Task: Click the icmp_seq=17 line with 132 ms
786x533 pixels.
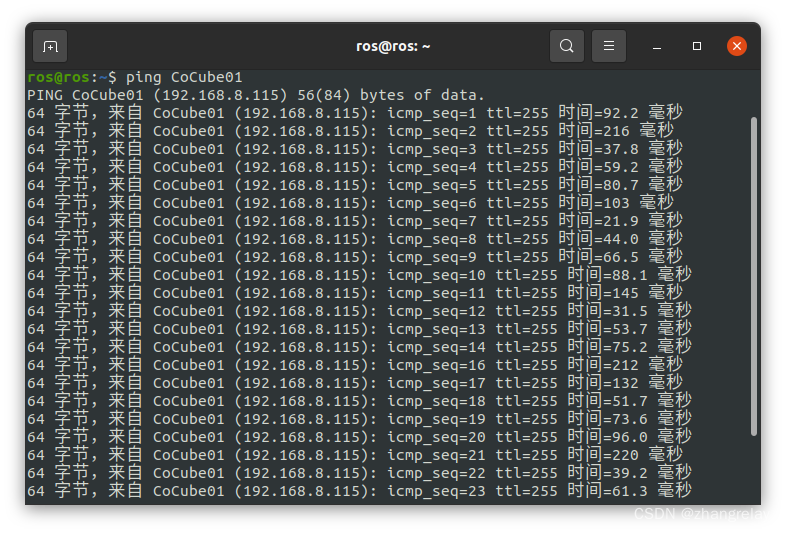Action: click(355, 383)
